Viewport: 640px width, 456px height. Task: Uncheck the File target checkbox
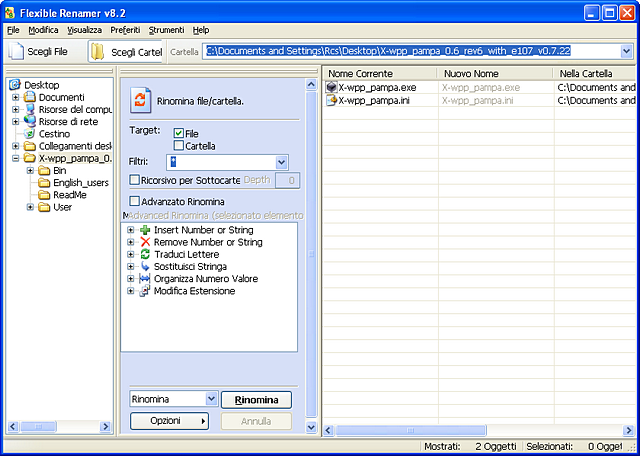click(x=178, y=133)
